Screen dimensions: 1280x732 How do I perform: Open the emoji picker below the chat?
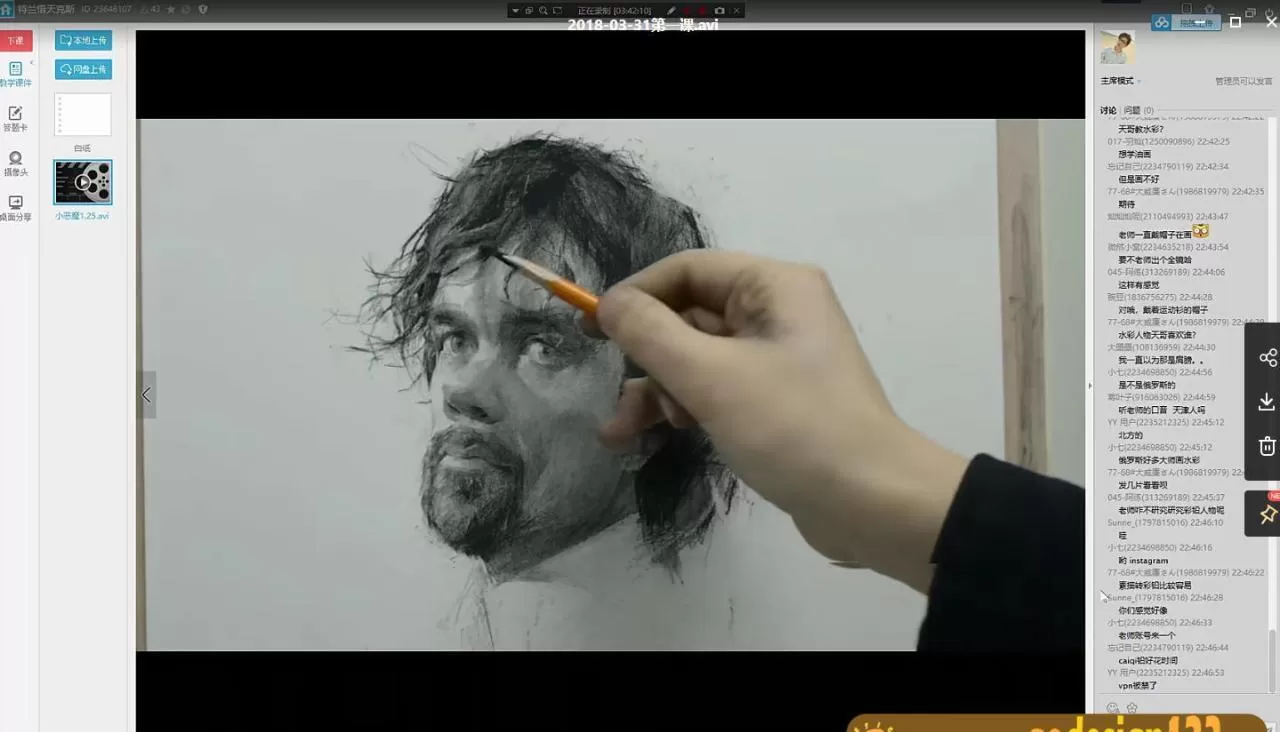[x=1113, y=708]
